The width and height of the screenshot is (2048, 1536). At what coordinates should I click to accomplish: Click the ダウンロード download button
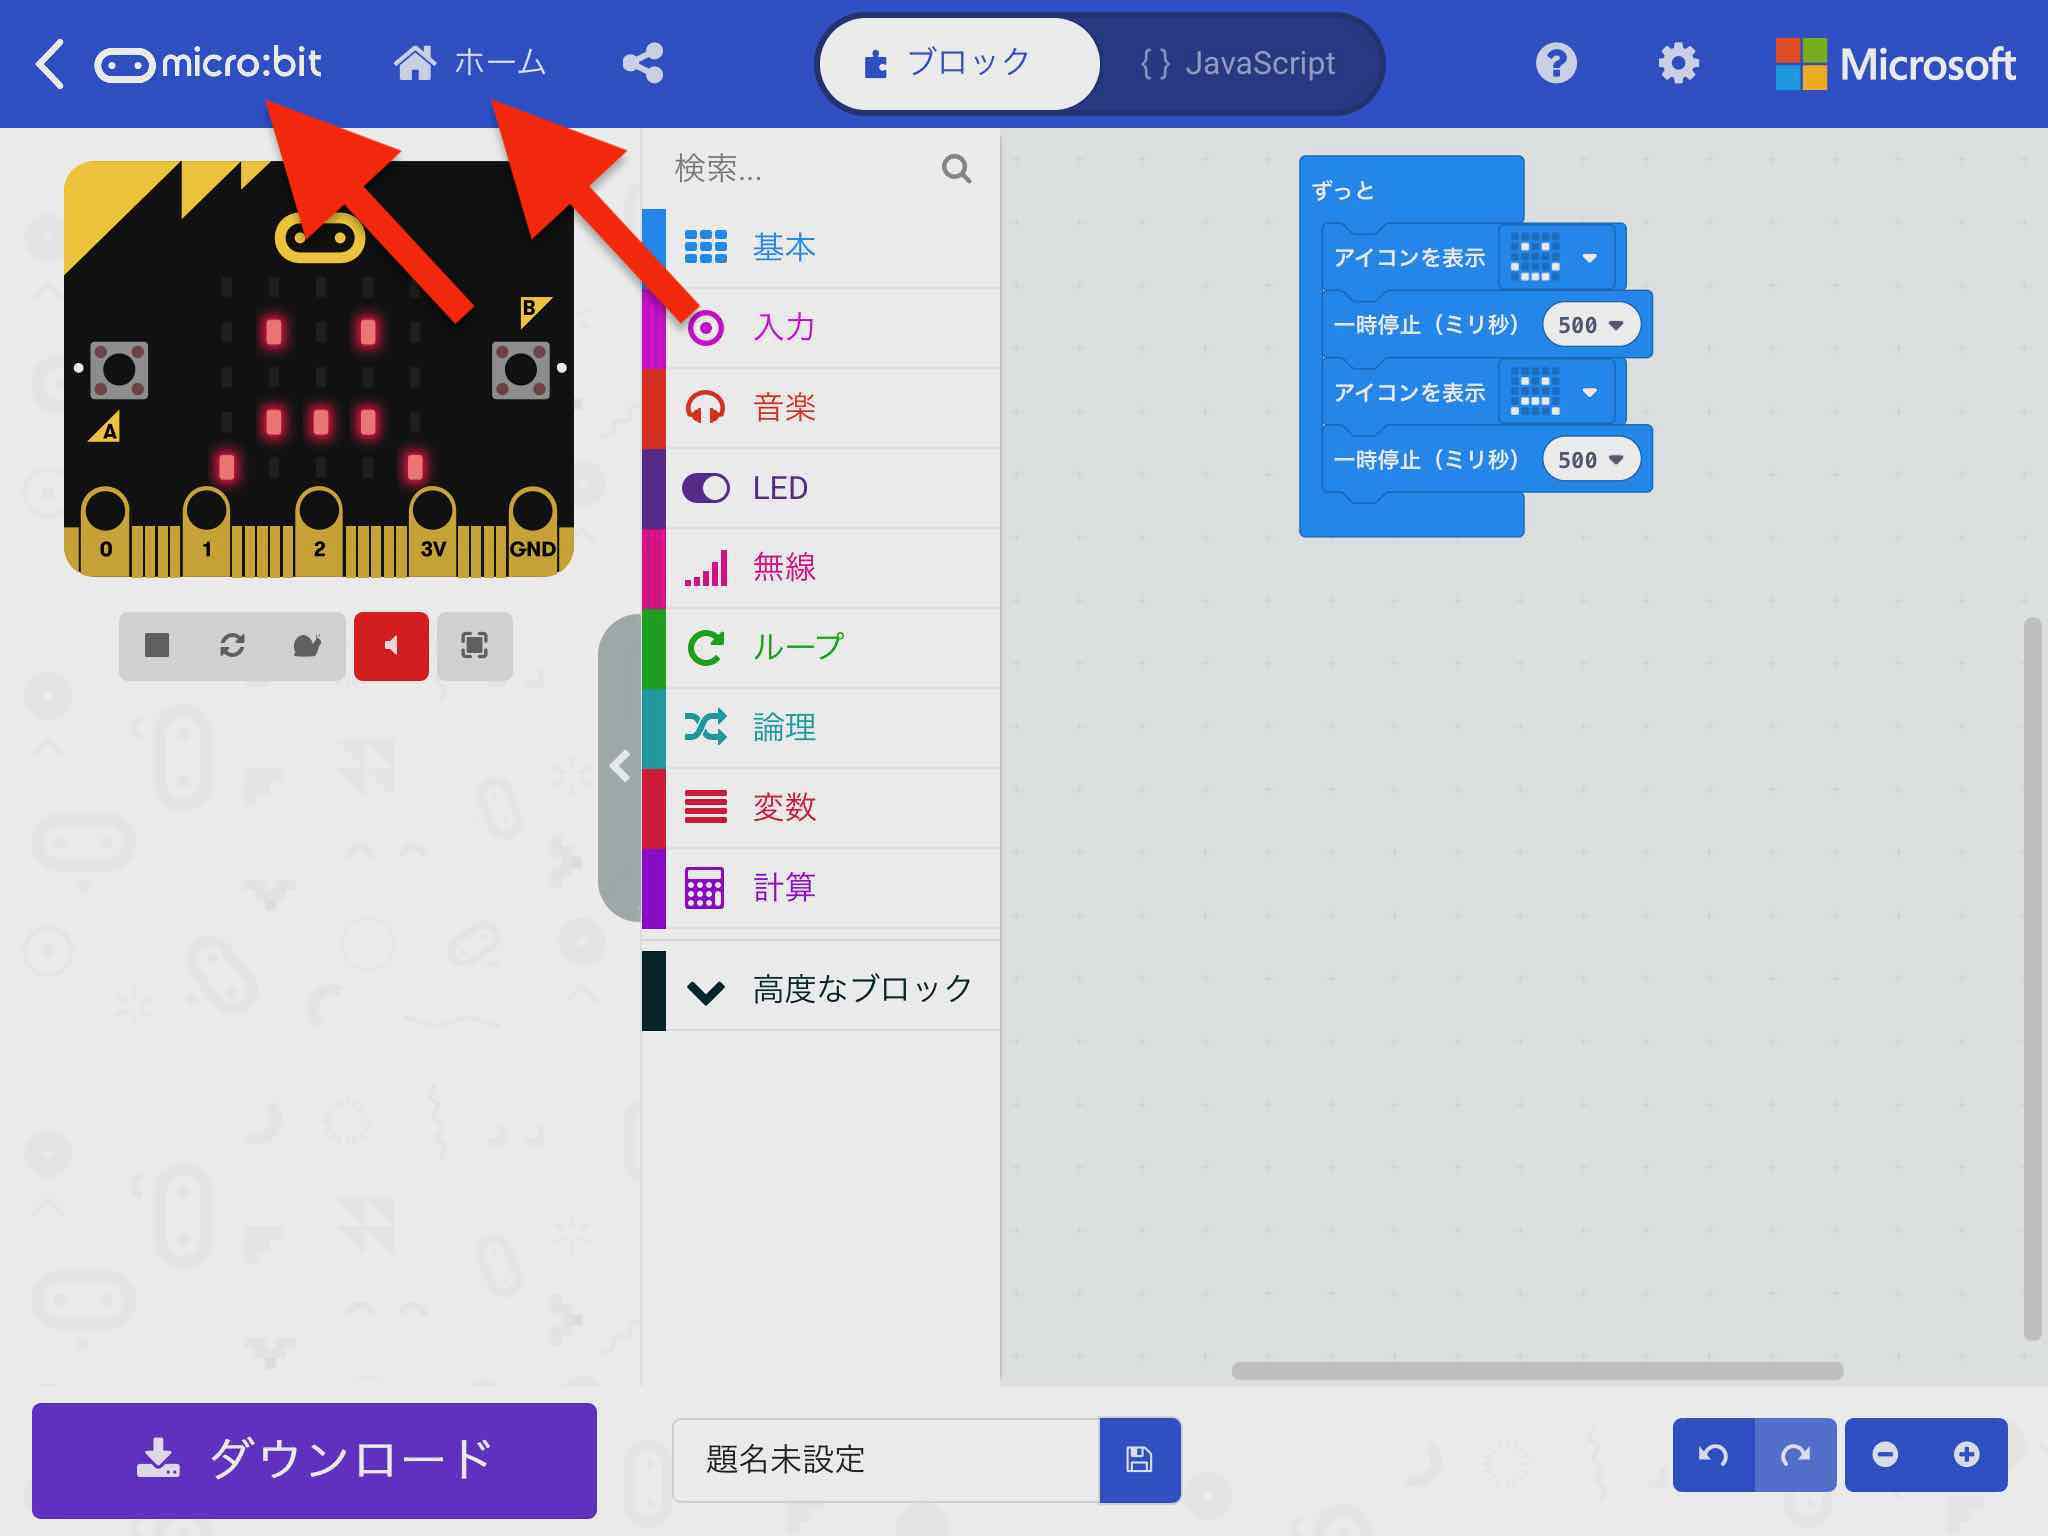[x=313, y=1461]
